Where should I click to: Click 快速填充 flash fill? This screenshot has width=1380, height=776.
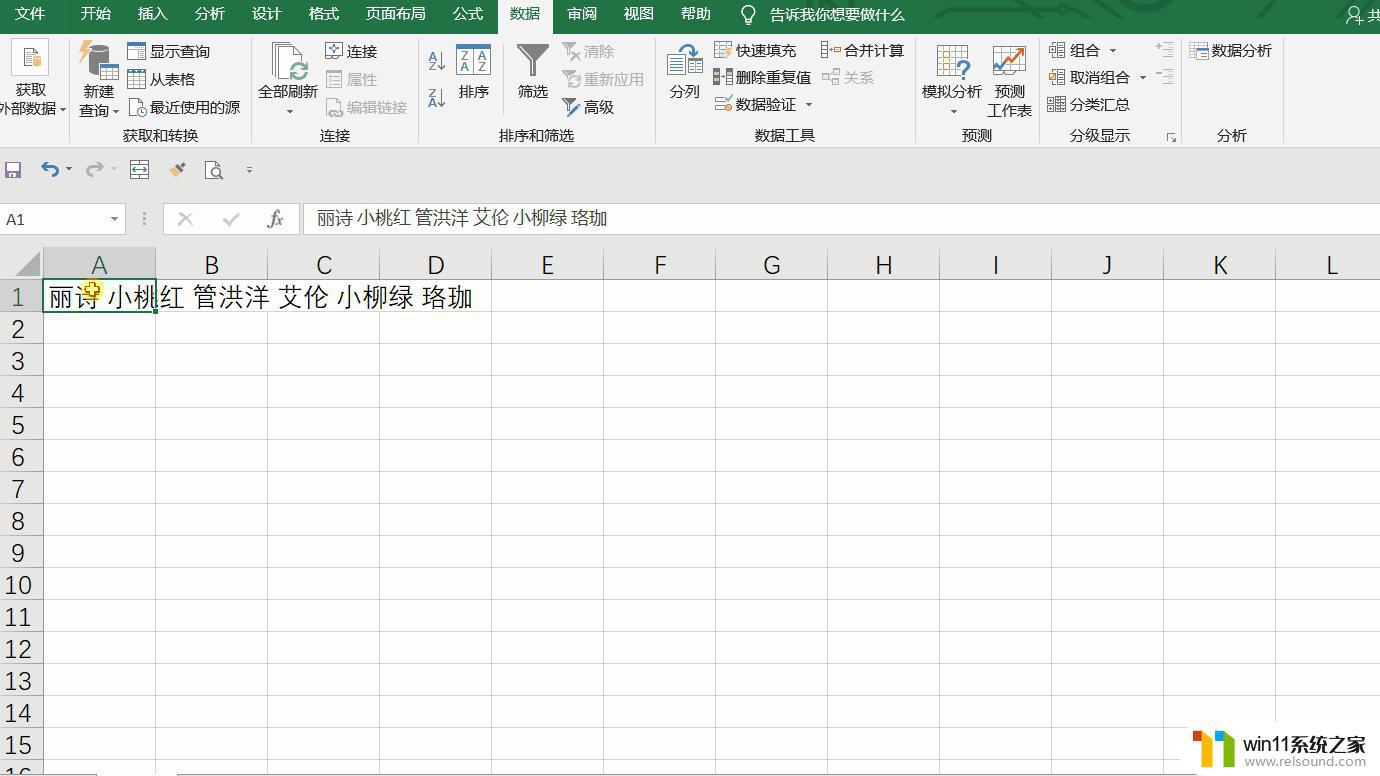(x=755, y=50)
